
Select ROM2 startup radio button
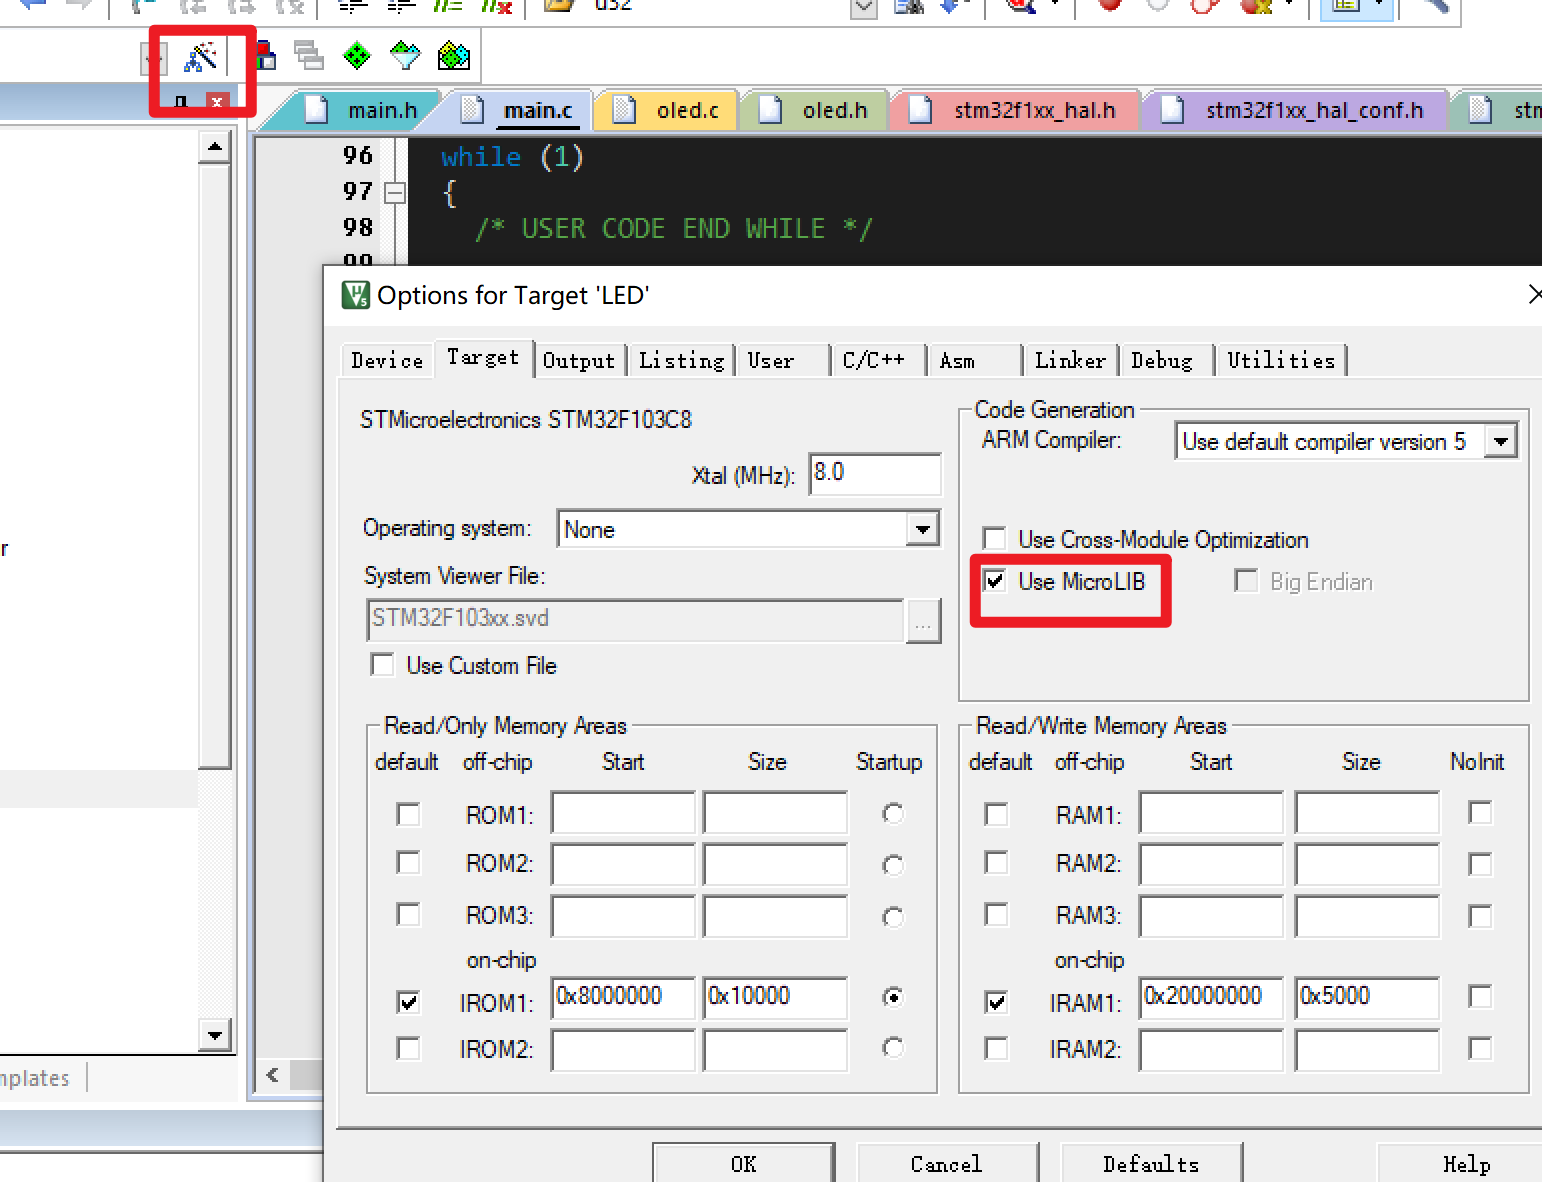[893, 865]
